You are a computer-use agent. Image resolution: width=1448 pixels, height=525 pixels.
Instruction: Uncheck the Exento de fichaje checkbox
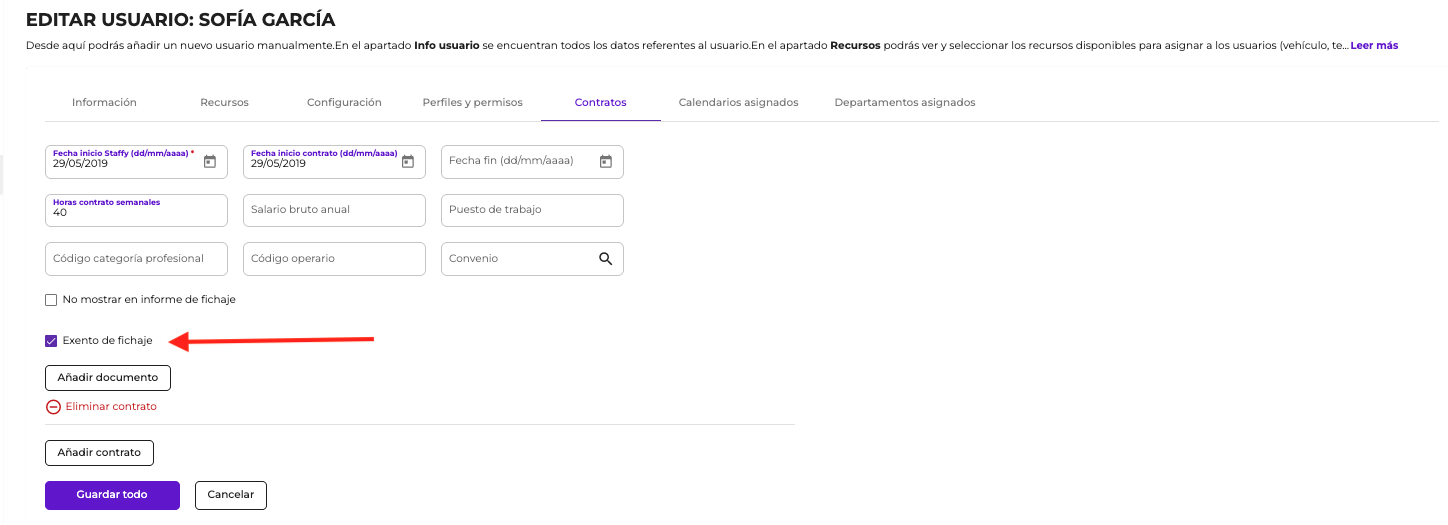[x=51, y=341]
